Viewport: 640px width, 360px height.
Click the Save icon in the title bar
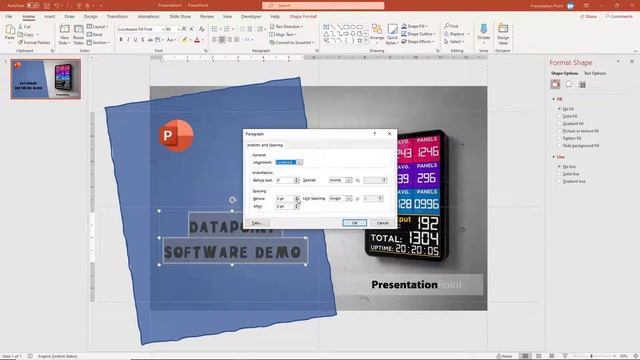click(x=47, y=6)
